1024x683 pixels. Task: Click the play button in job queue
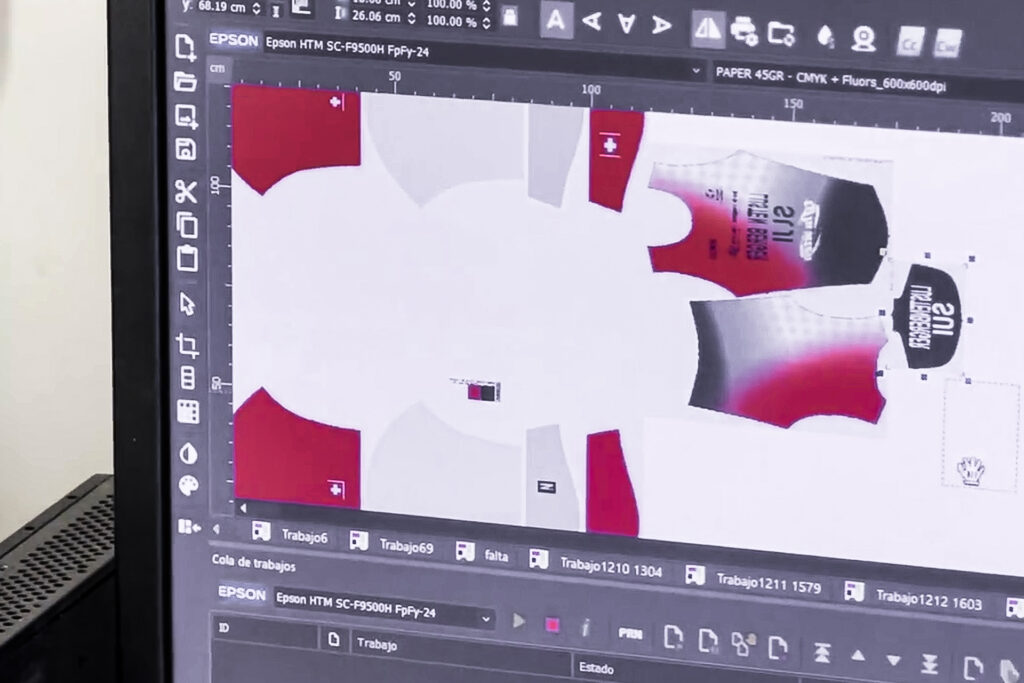click(518, 621)
